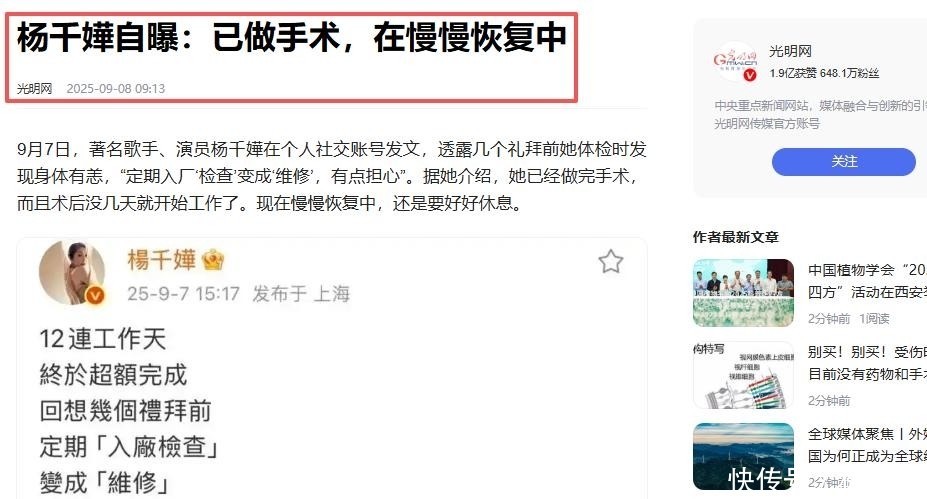
Task: Click 楊千嬅 username in the Weibo post
Action: coord(161,260)
